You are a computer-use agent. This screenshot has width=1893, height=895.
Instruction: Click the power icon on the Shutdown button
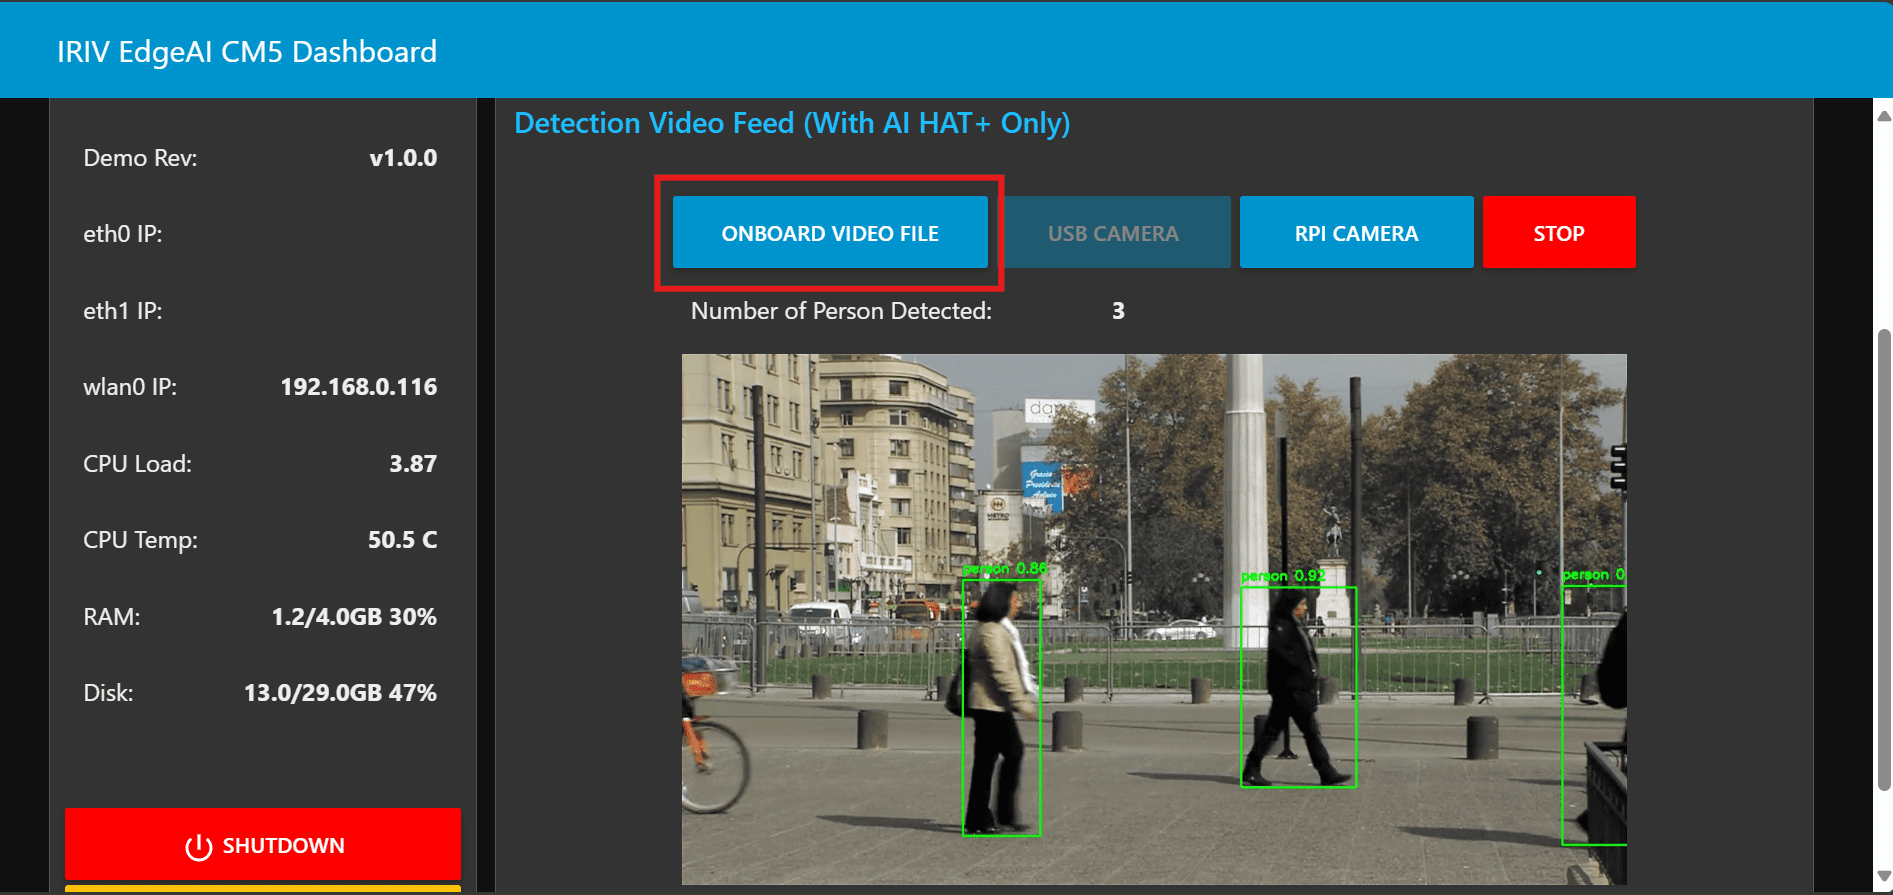click(x=198, y=847)
